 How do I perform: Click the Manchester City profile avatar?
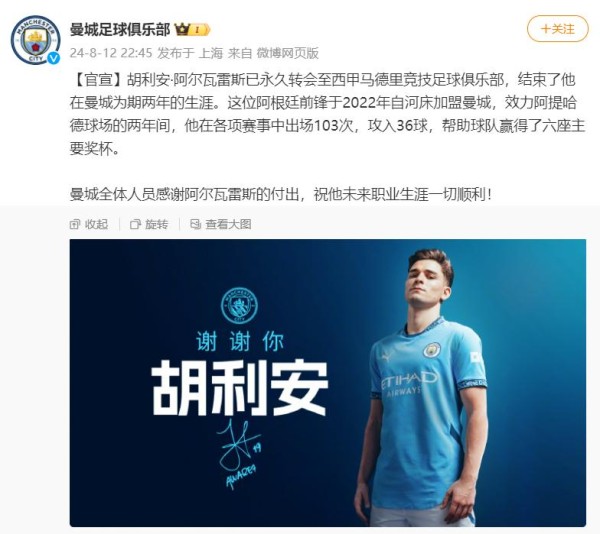(35, 40)
